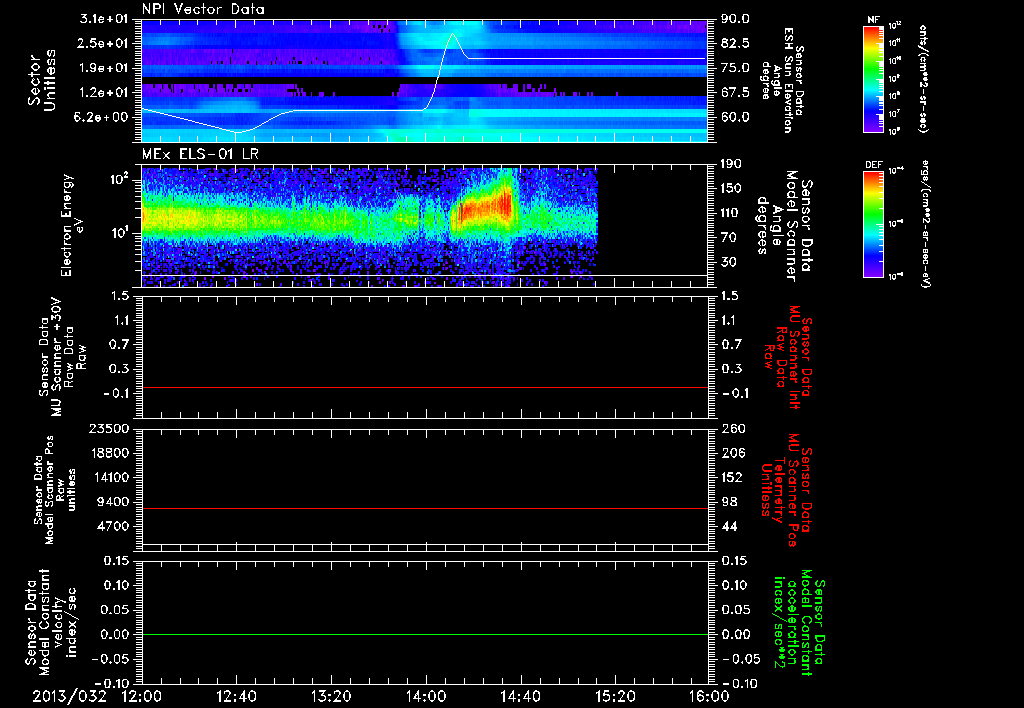Select 'MU Scanner +30V Raw Data' axis title
The height and width of the screenshot is (708, 1024).
[x=62, y=356]
